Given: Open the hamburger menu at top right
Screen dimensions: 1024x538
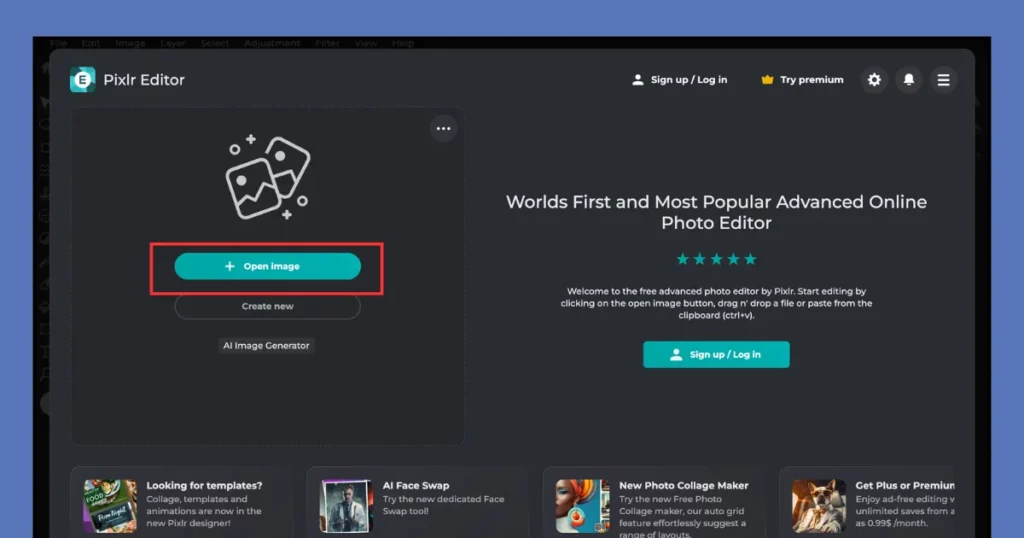Looking at the screenshot, I should pyautogui.click(x=943, y=80).
